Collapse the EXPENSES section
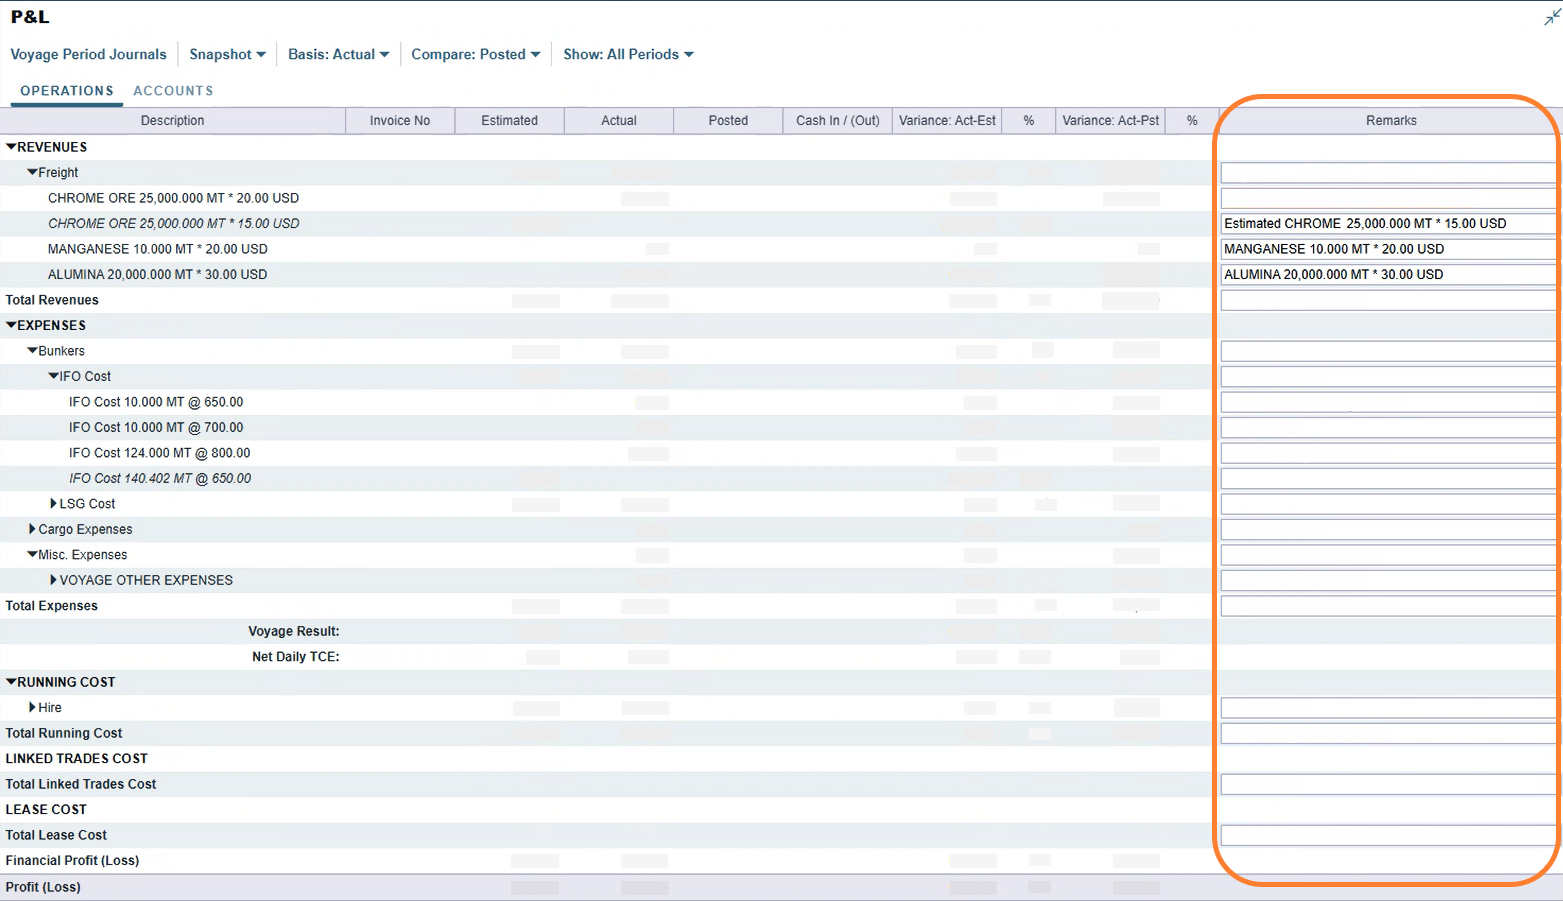Image resolution: width=1563 pixels, height=901 pixels. point(11,325)
